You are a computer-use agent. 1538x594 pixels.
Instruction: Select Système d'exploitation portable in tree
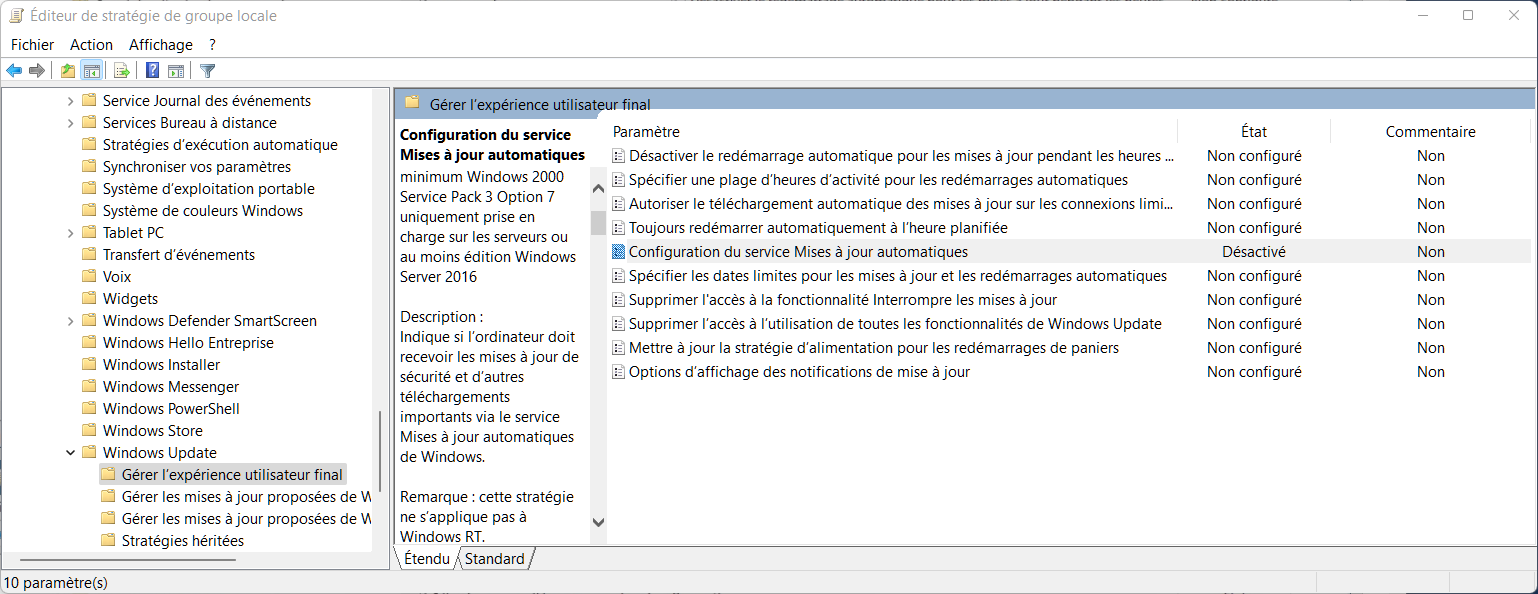(208, 188)
